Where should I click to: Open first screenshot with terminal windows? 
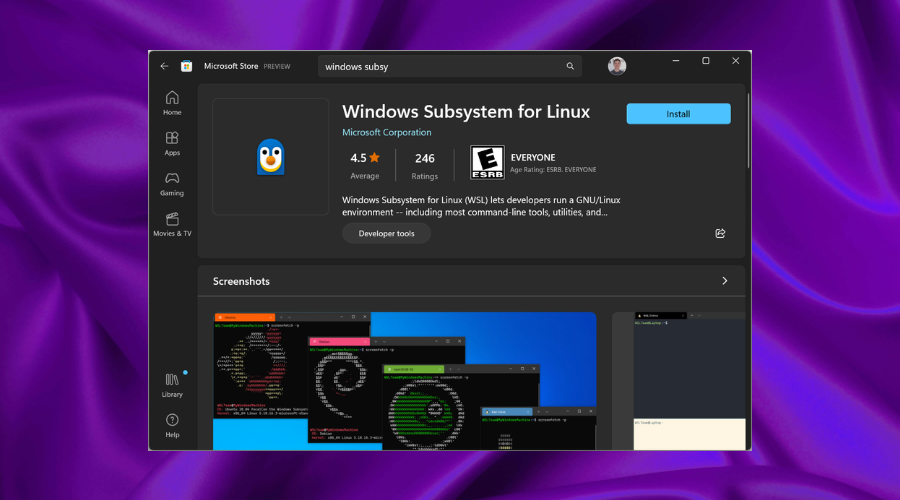pyautogui.click(x=405, y=381)
